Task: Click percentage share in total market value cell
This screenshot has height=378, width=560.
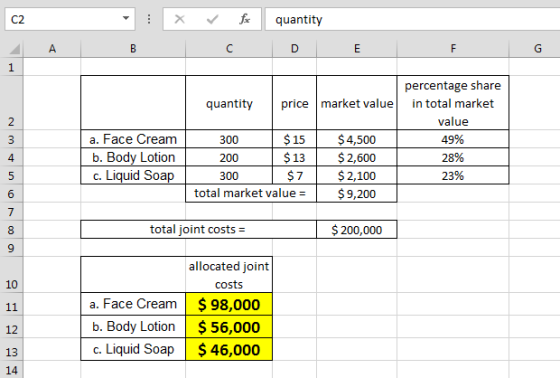Action: [453, 103]
